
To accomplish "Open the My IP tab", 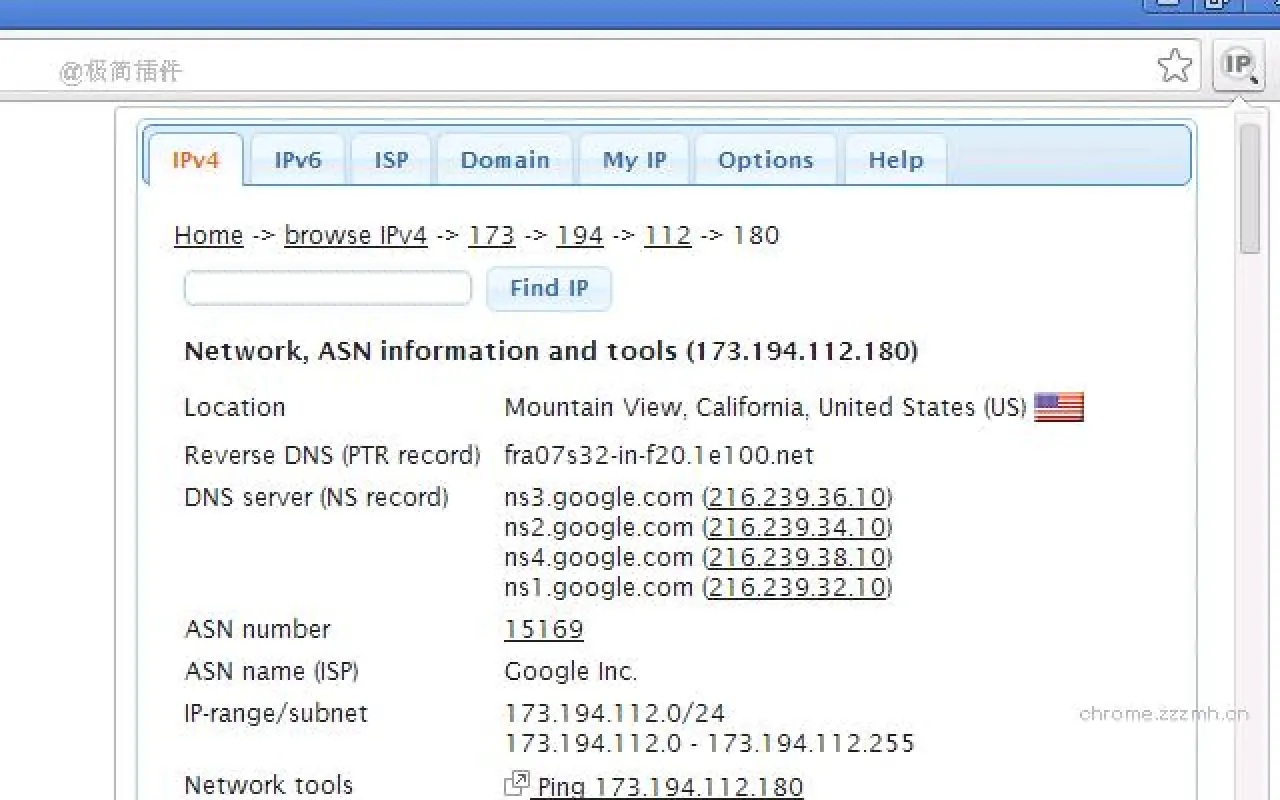I will click(x=634, y=160).
